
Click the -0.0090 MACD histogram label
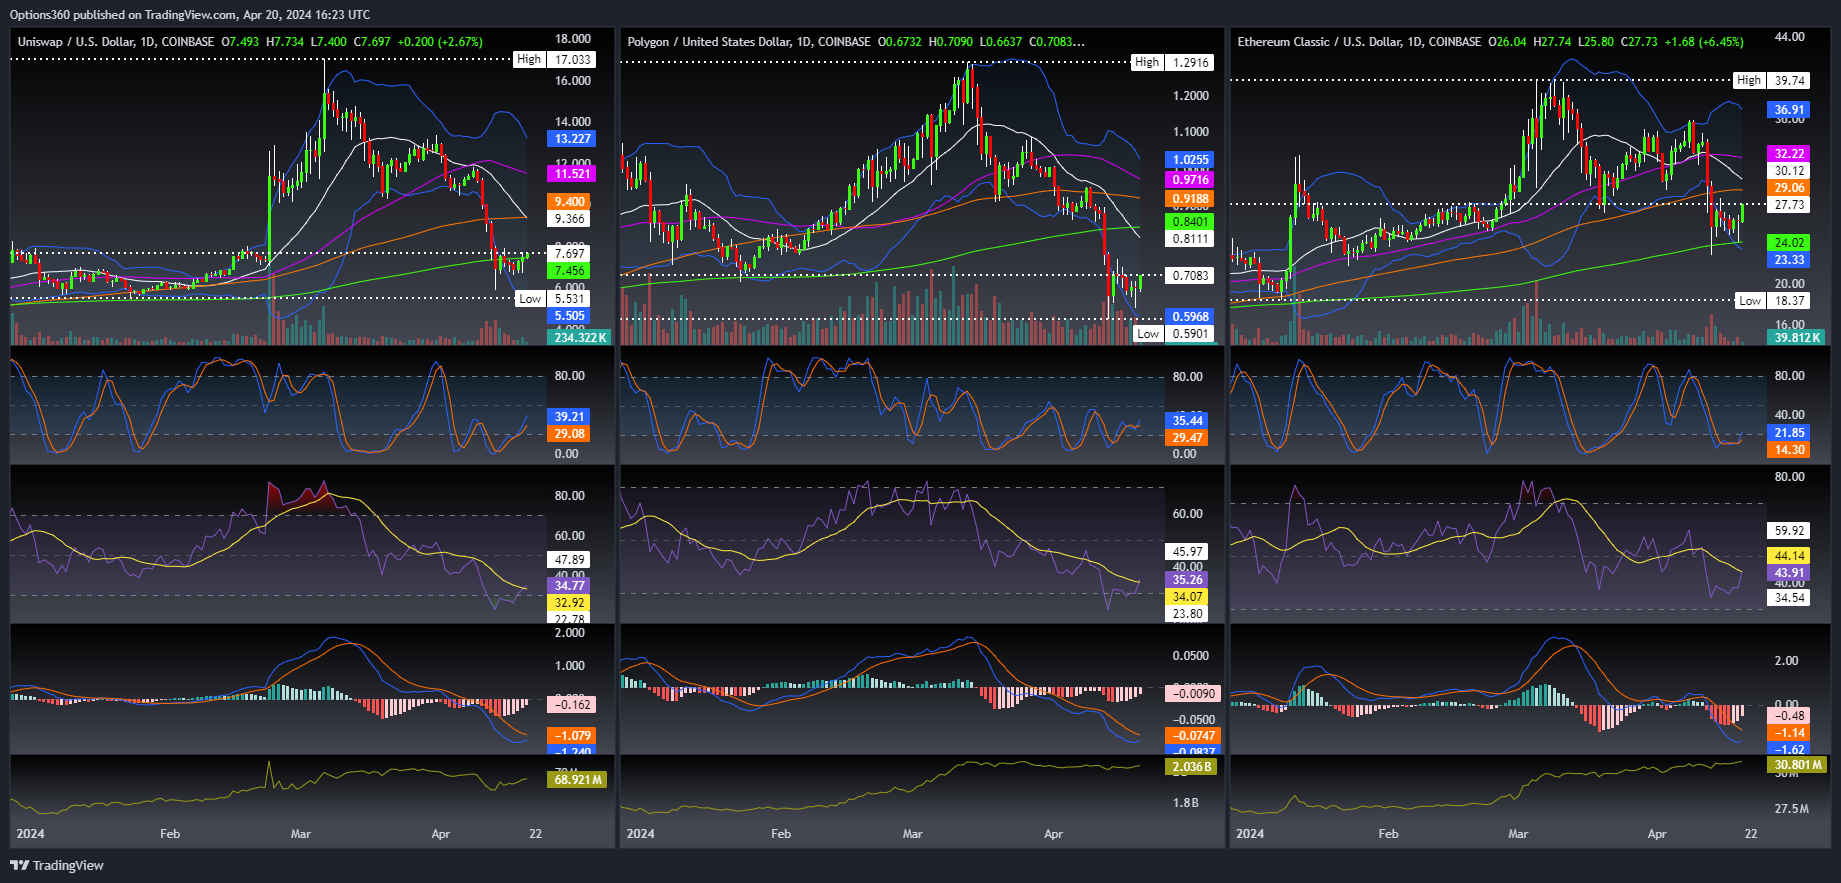pyautogui.click(x=1193, y=694)
